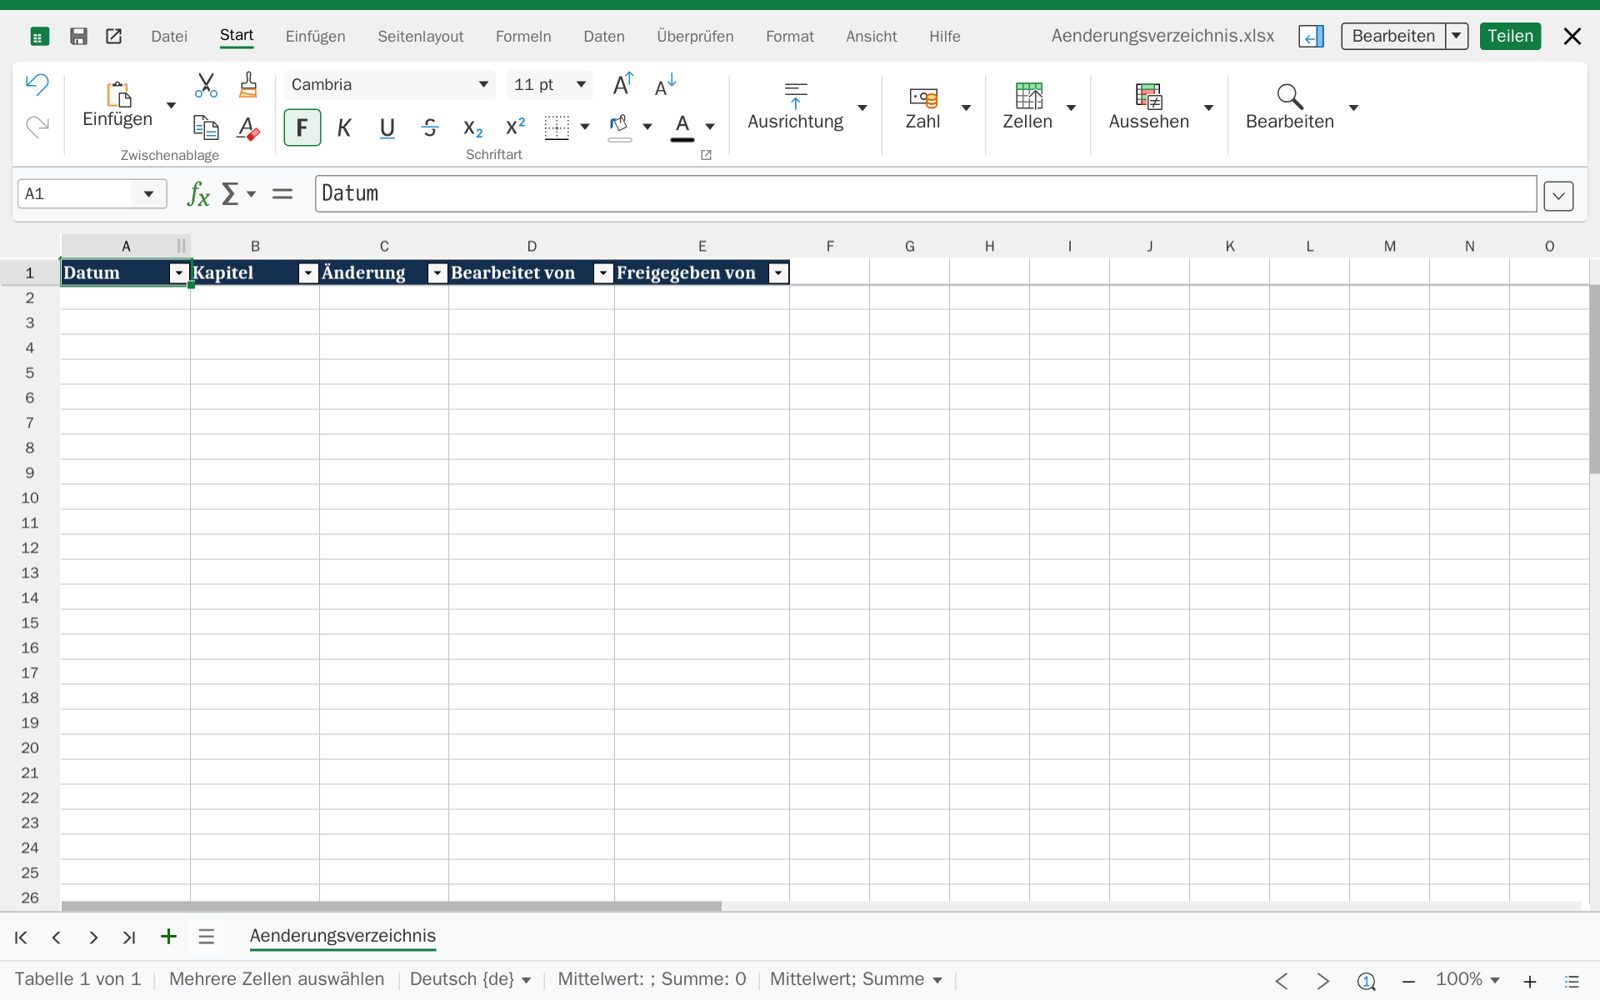This screenshot has height=1000, width=1600.
Task: Open the 11 pt font size dropdown
Action: (581, 85)
